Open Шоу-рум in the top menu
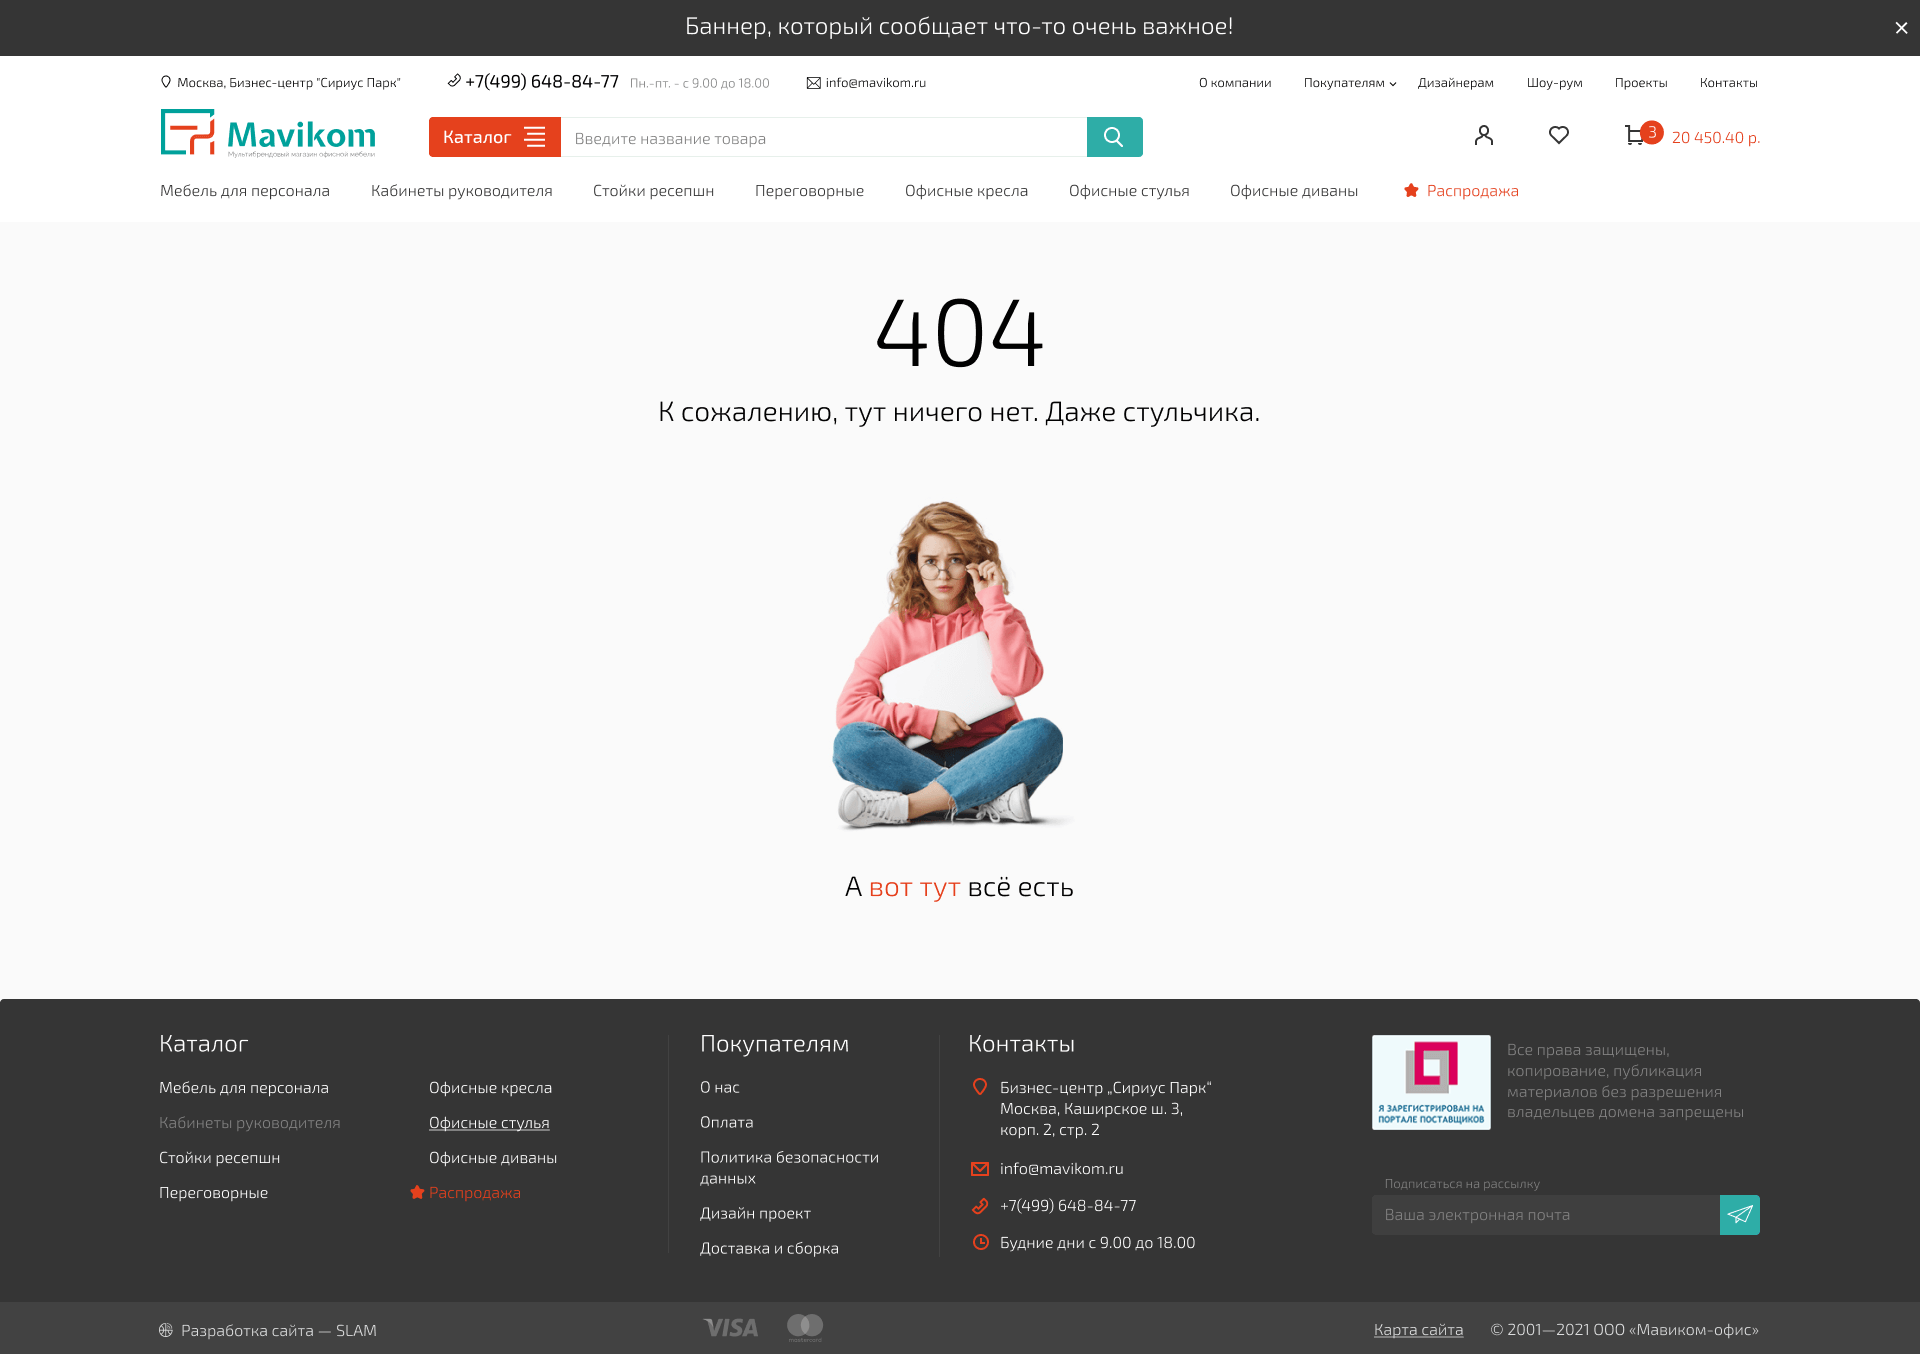This screenshot has height=1354, width=1920. pos(1554,83)
